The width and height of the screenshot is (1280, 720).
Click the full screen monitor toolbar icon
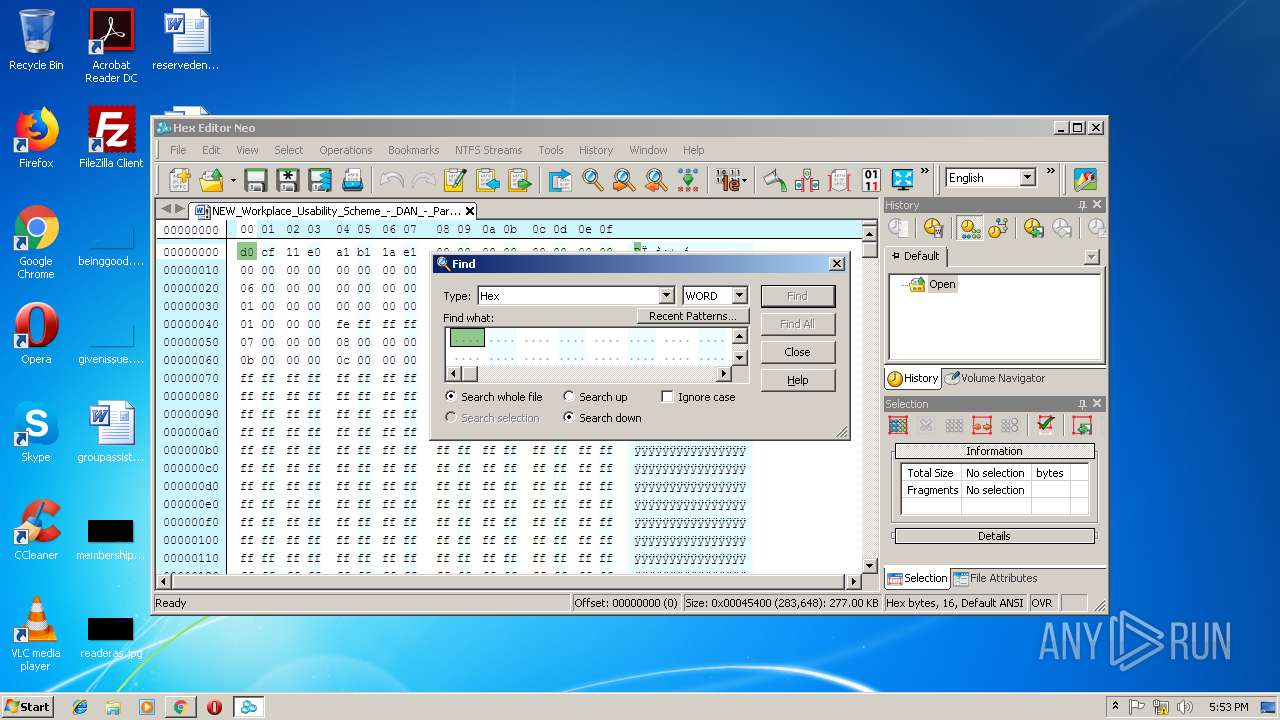coord(903,180)
